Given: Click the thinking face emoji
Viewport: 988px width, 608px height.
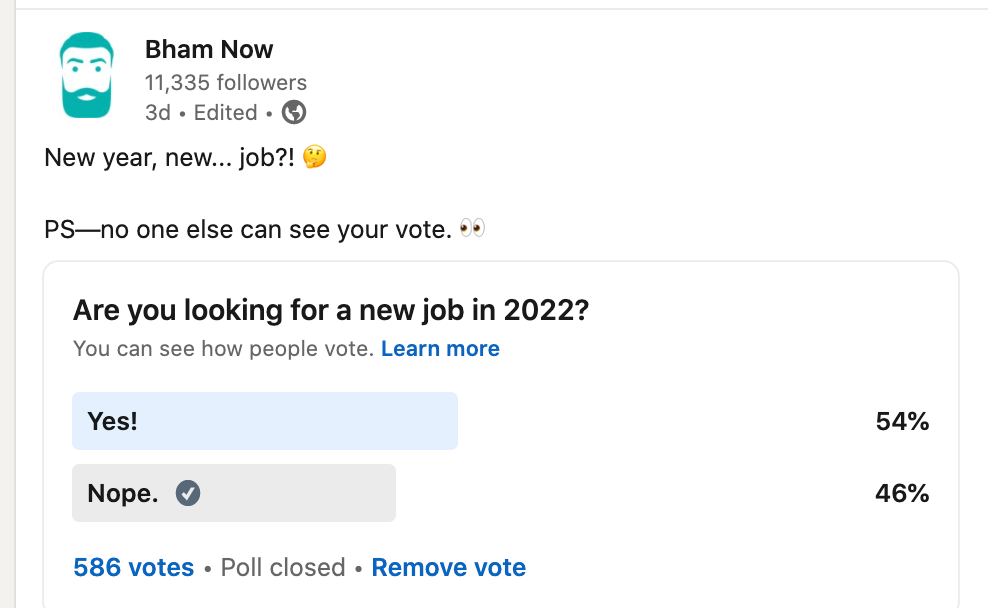Looking at the screenshot, I should point(314,157).
